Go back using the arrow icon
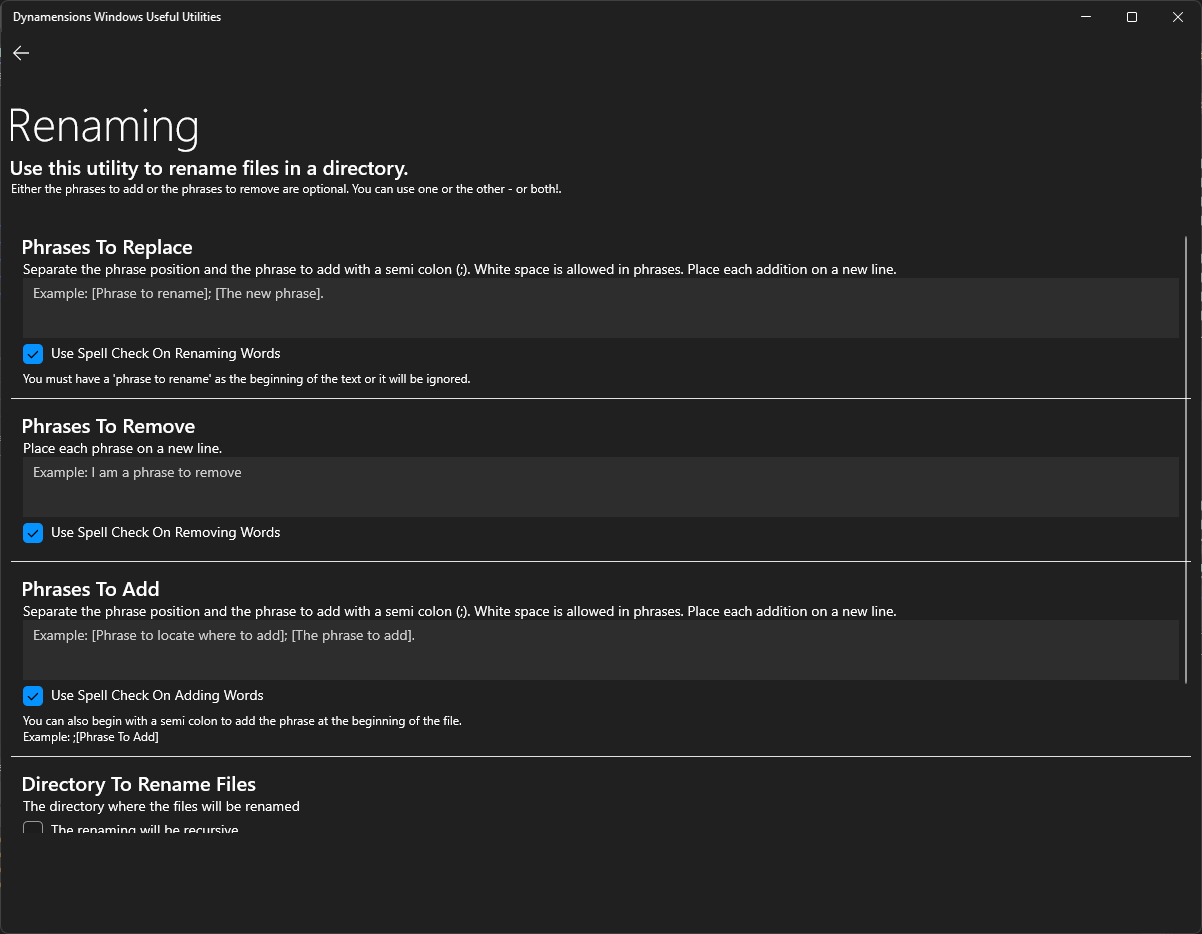 coord(21,53)
